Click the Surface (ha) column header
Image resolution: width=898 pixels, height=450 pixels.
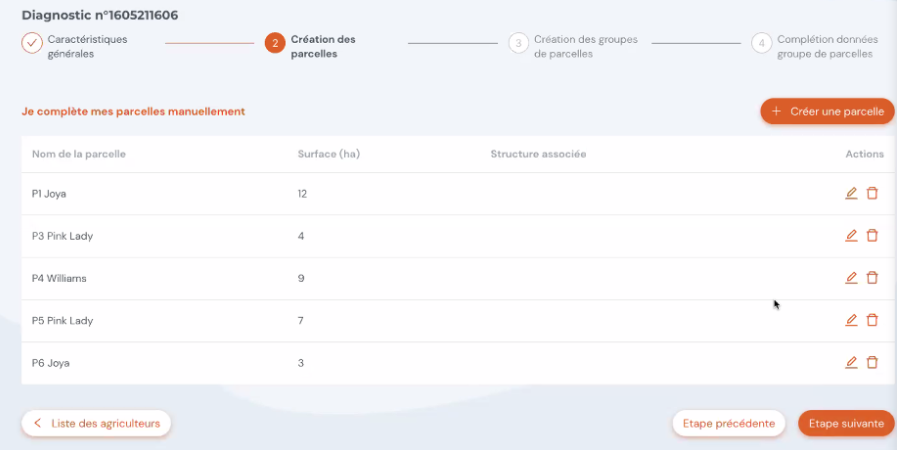329,154
